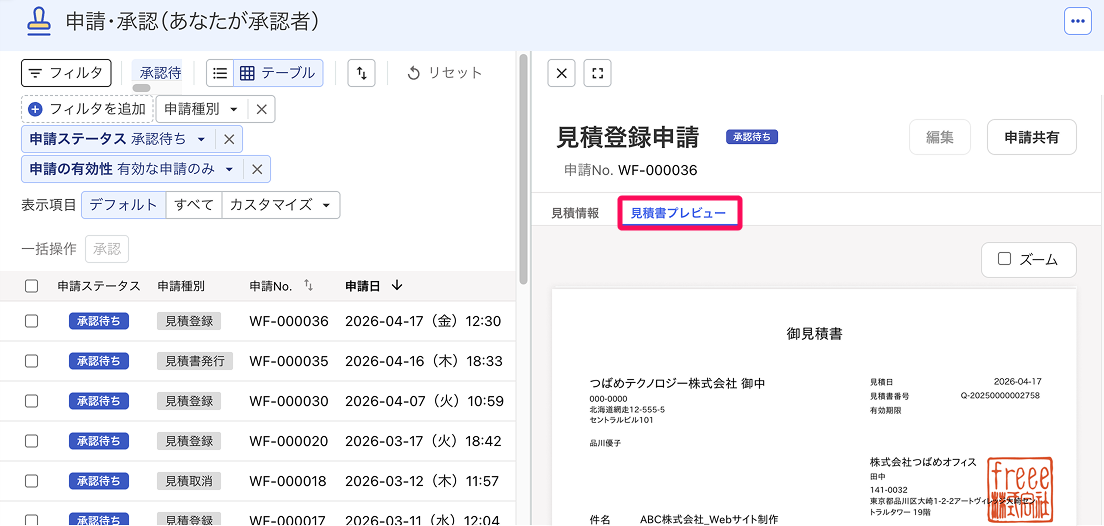The height and width of the screenshot is (526, 1104).
Task: Switch to 見積書プレビュー tab
Action: click(679, 213)
